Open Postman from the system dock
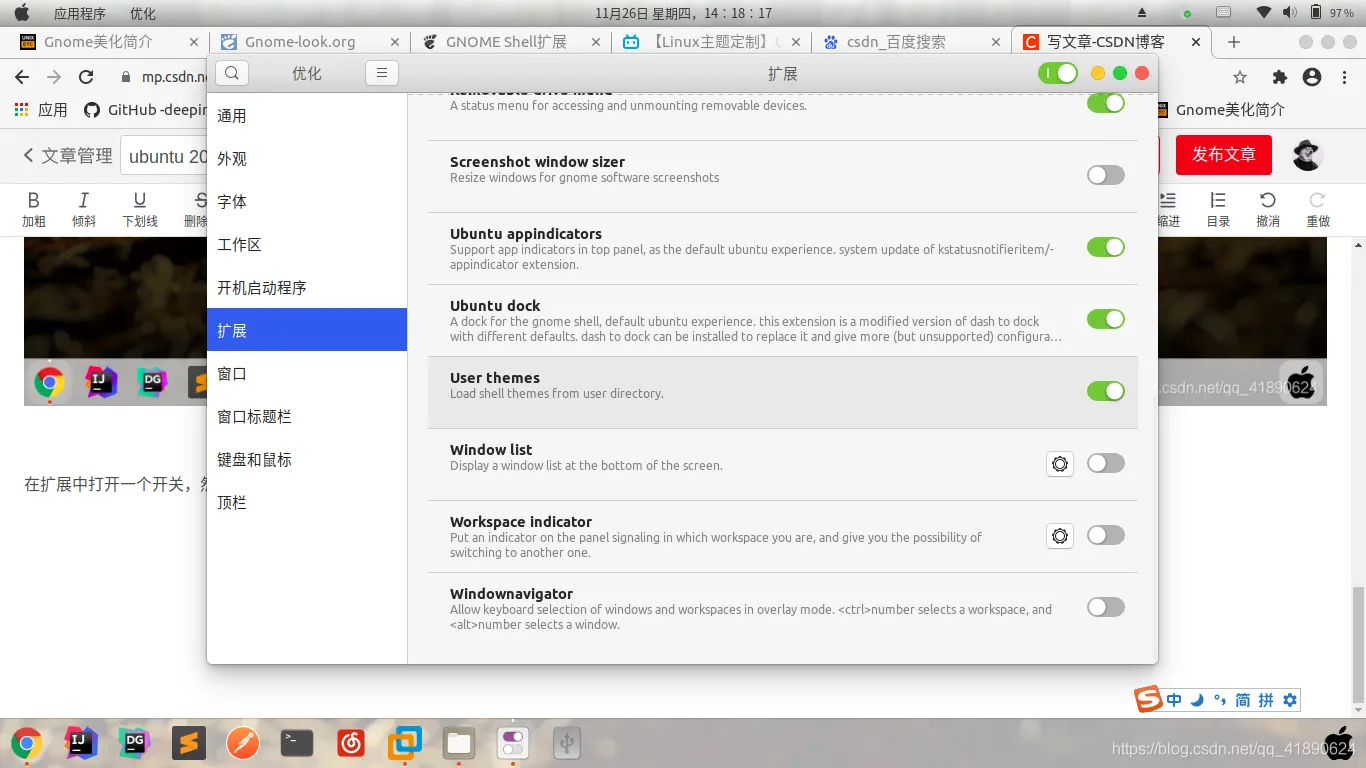Screen dimensions: 1366x768 (243, 743)
